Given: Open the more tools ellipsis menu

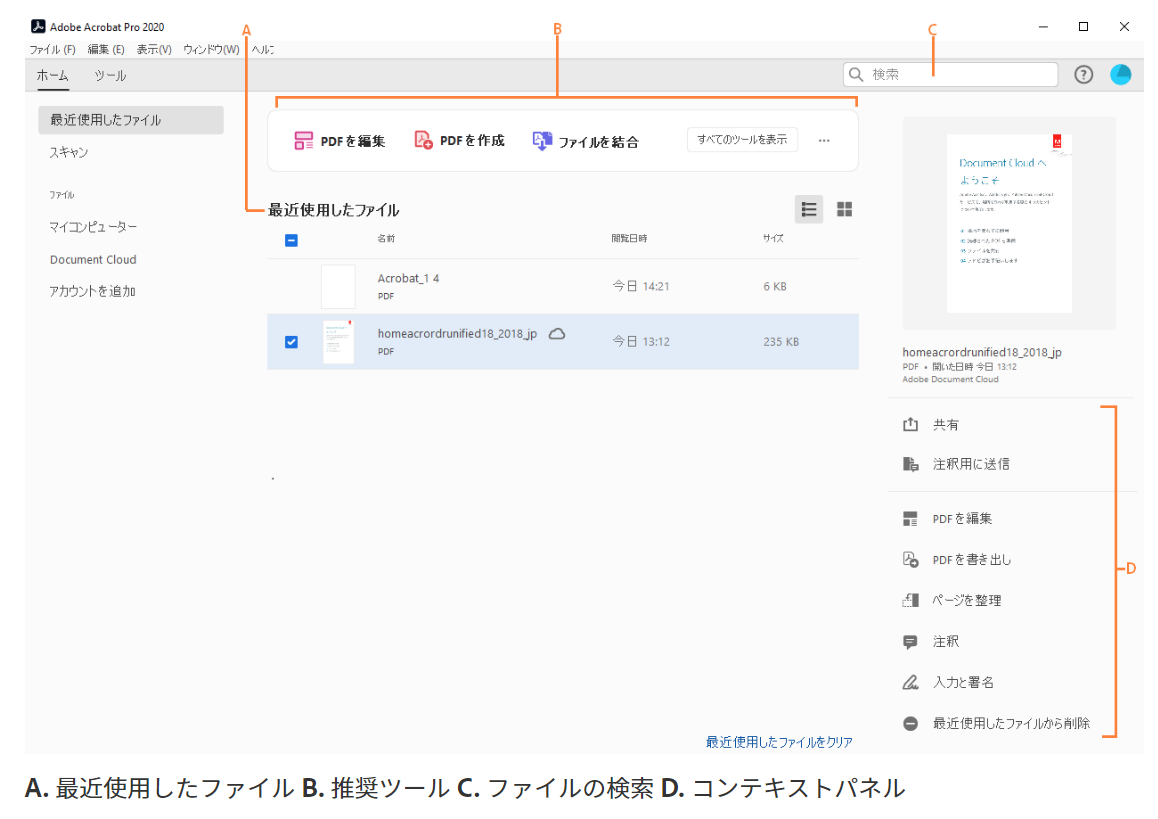Looking at the screenshot, I should tap(824, 141).
